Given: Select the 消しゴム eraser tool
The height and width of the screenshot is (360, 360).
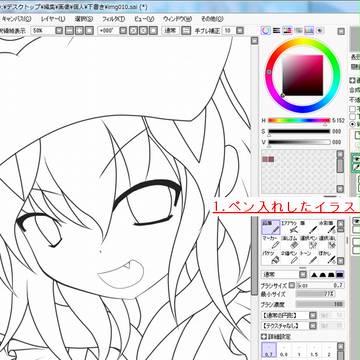Looking at the screenshot, I should (289, 243).
